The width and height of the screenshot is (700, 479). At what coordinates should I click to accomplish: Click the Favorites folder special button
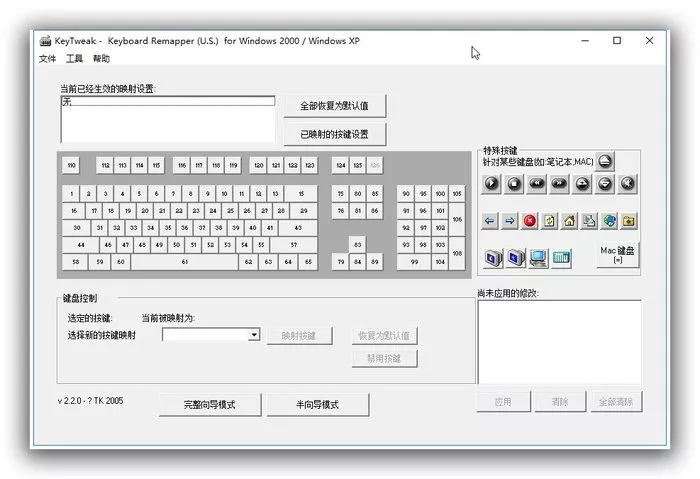[x=629, y=221]
